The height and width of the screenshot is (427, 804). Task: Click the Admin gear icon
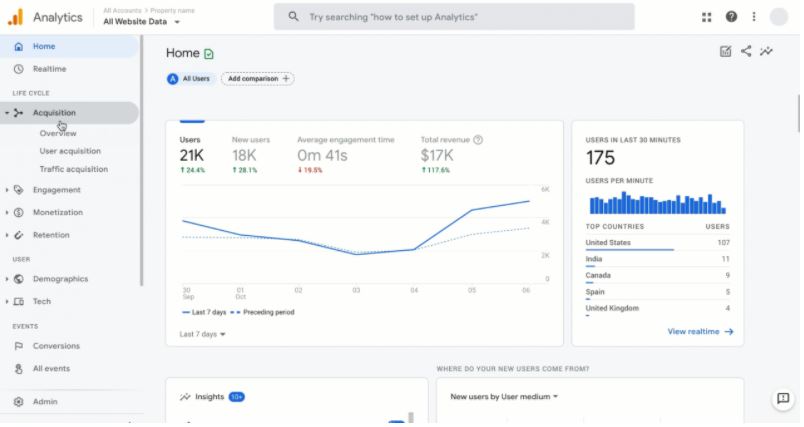(19, 402)
